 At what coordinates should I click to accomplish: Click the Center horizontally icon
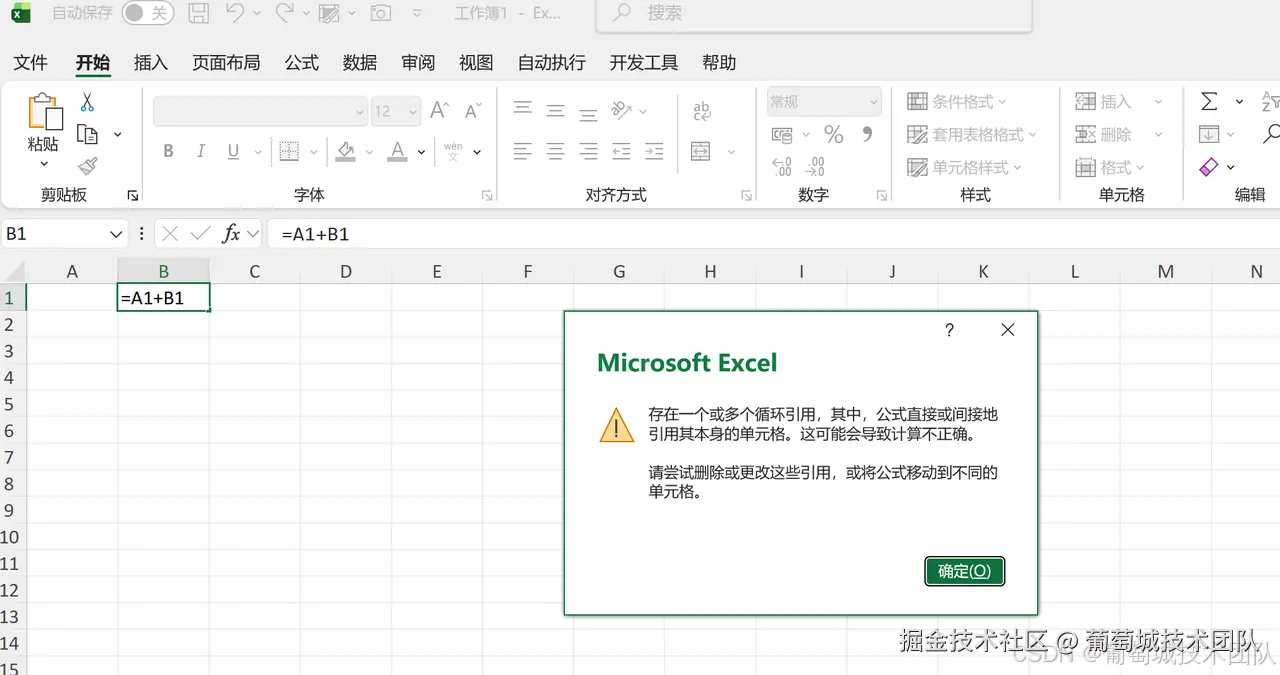555,152
